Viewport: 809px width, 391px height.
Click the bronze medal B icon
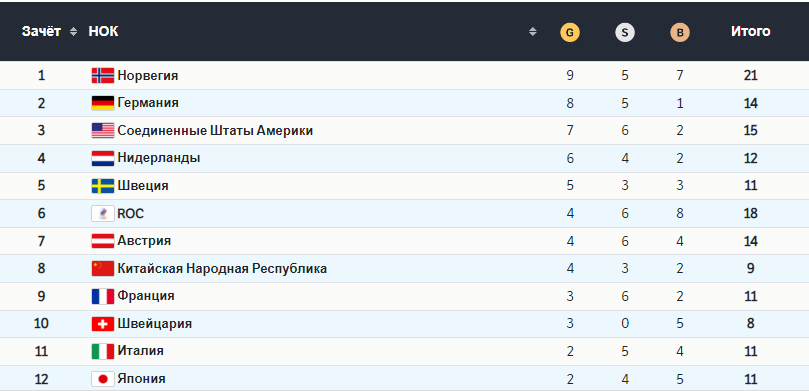(679, 32)
